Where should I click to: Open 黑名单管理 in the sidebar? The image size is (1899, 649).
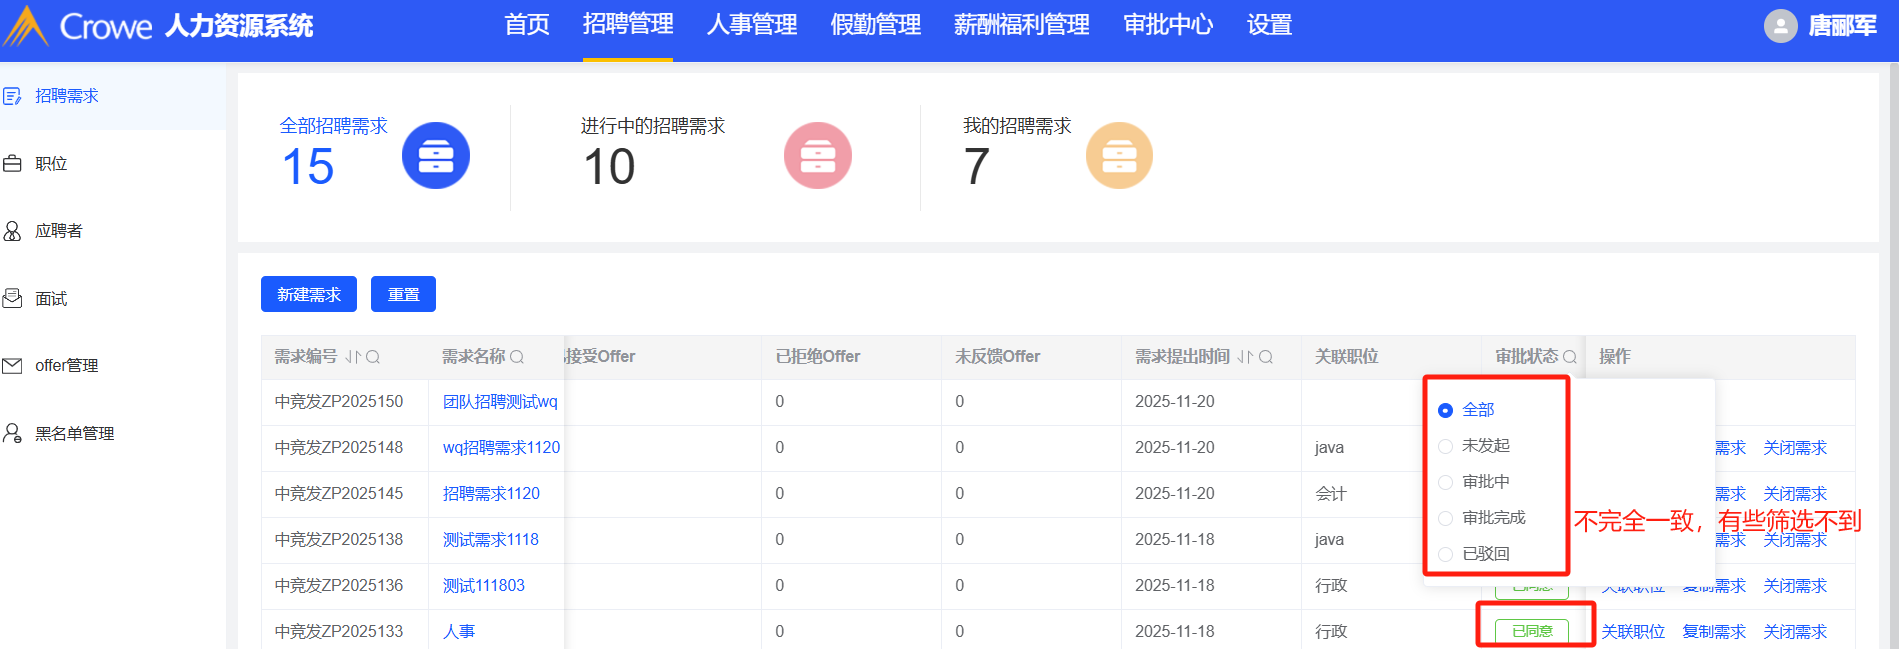click(74, 434)
